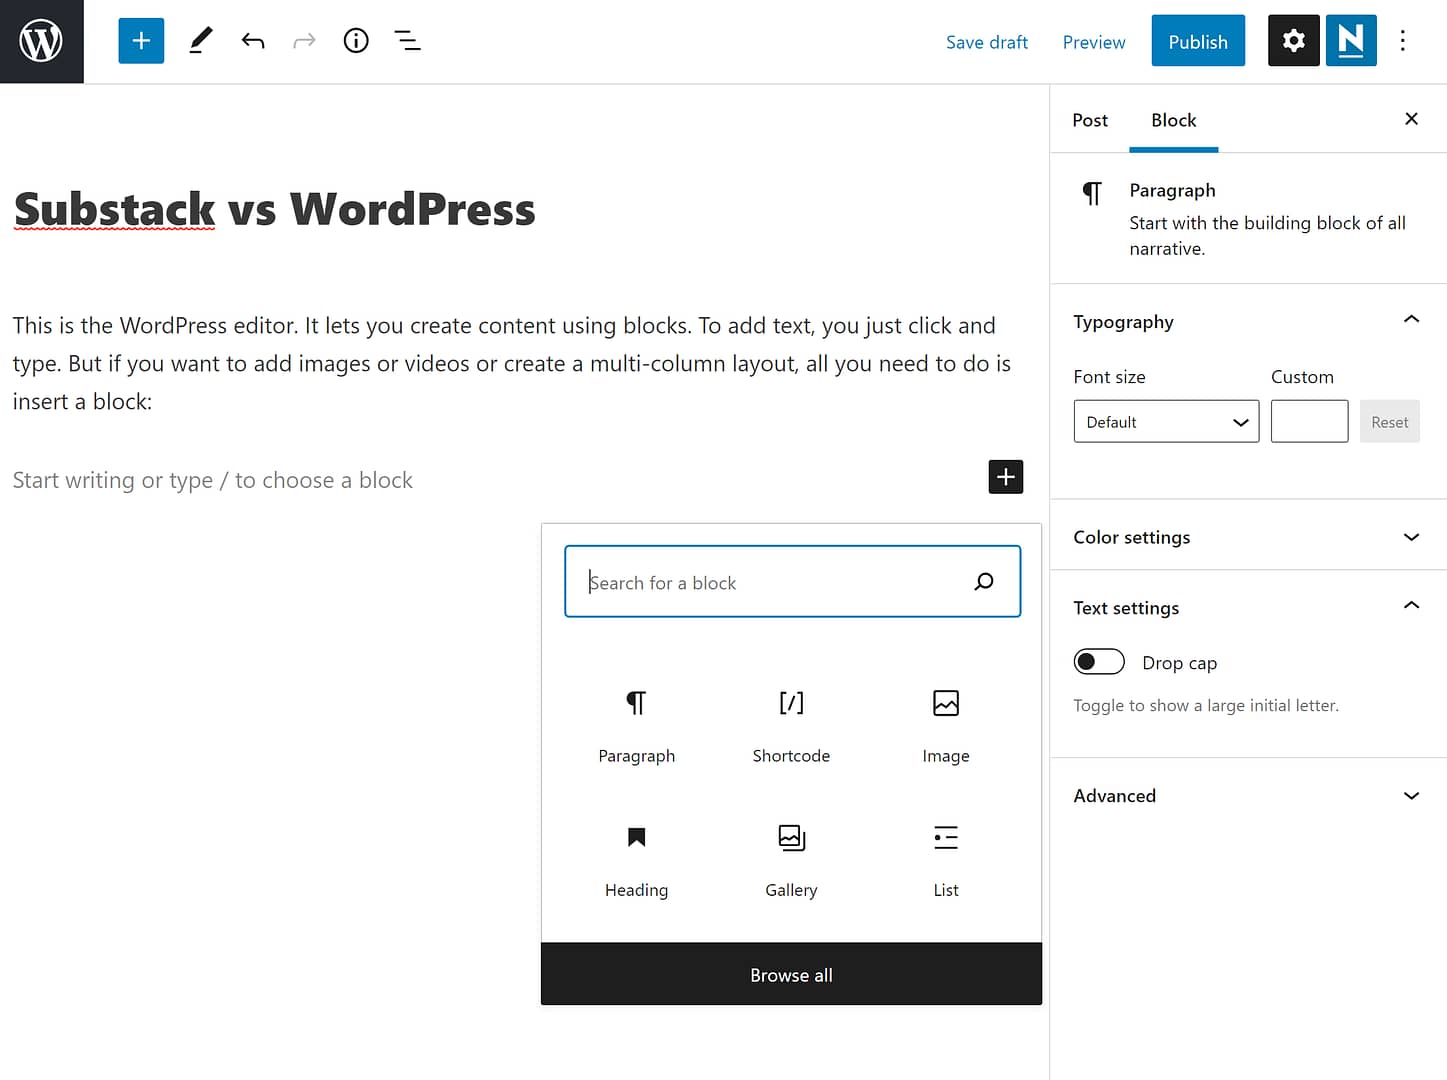This screenshot has height=1080, width=1447.
Task: Click the WordPress logo home icon
Action: tap(41, 41)
